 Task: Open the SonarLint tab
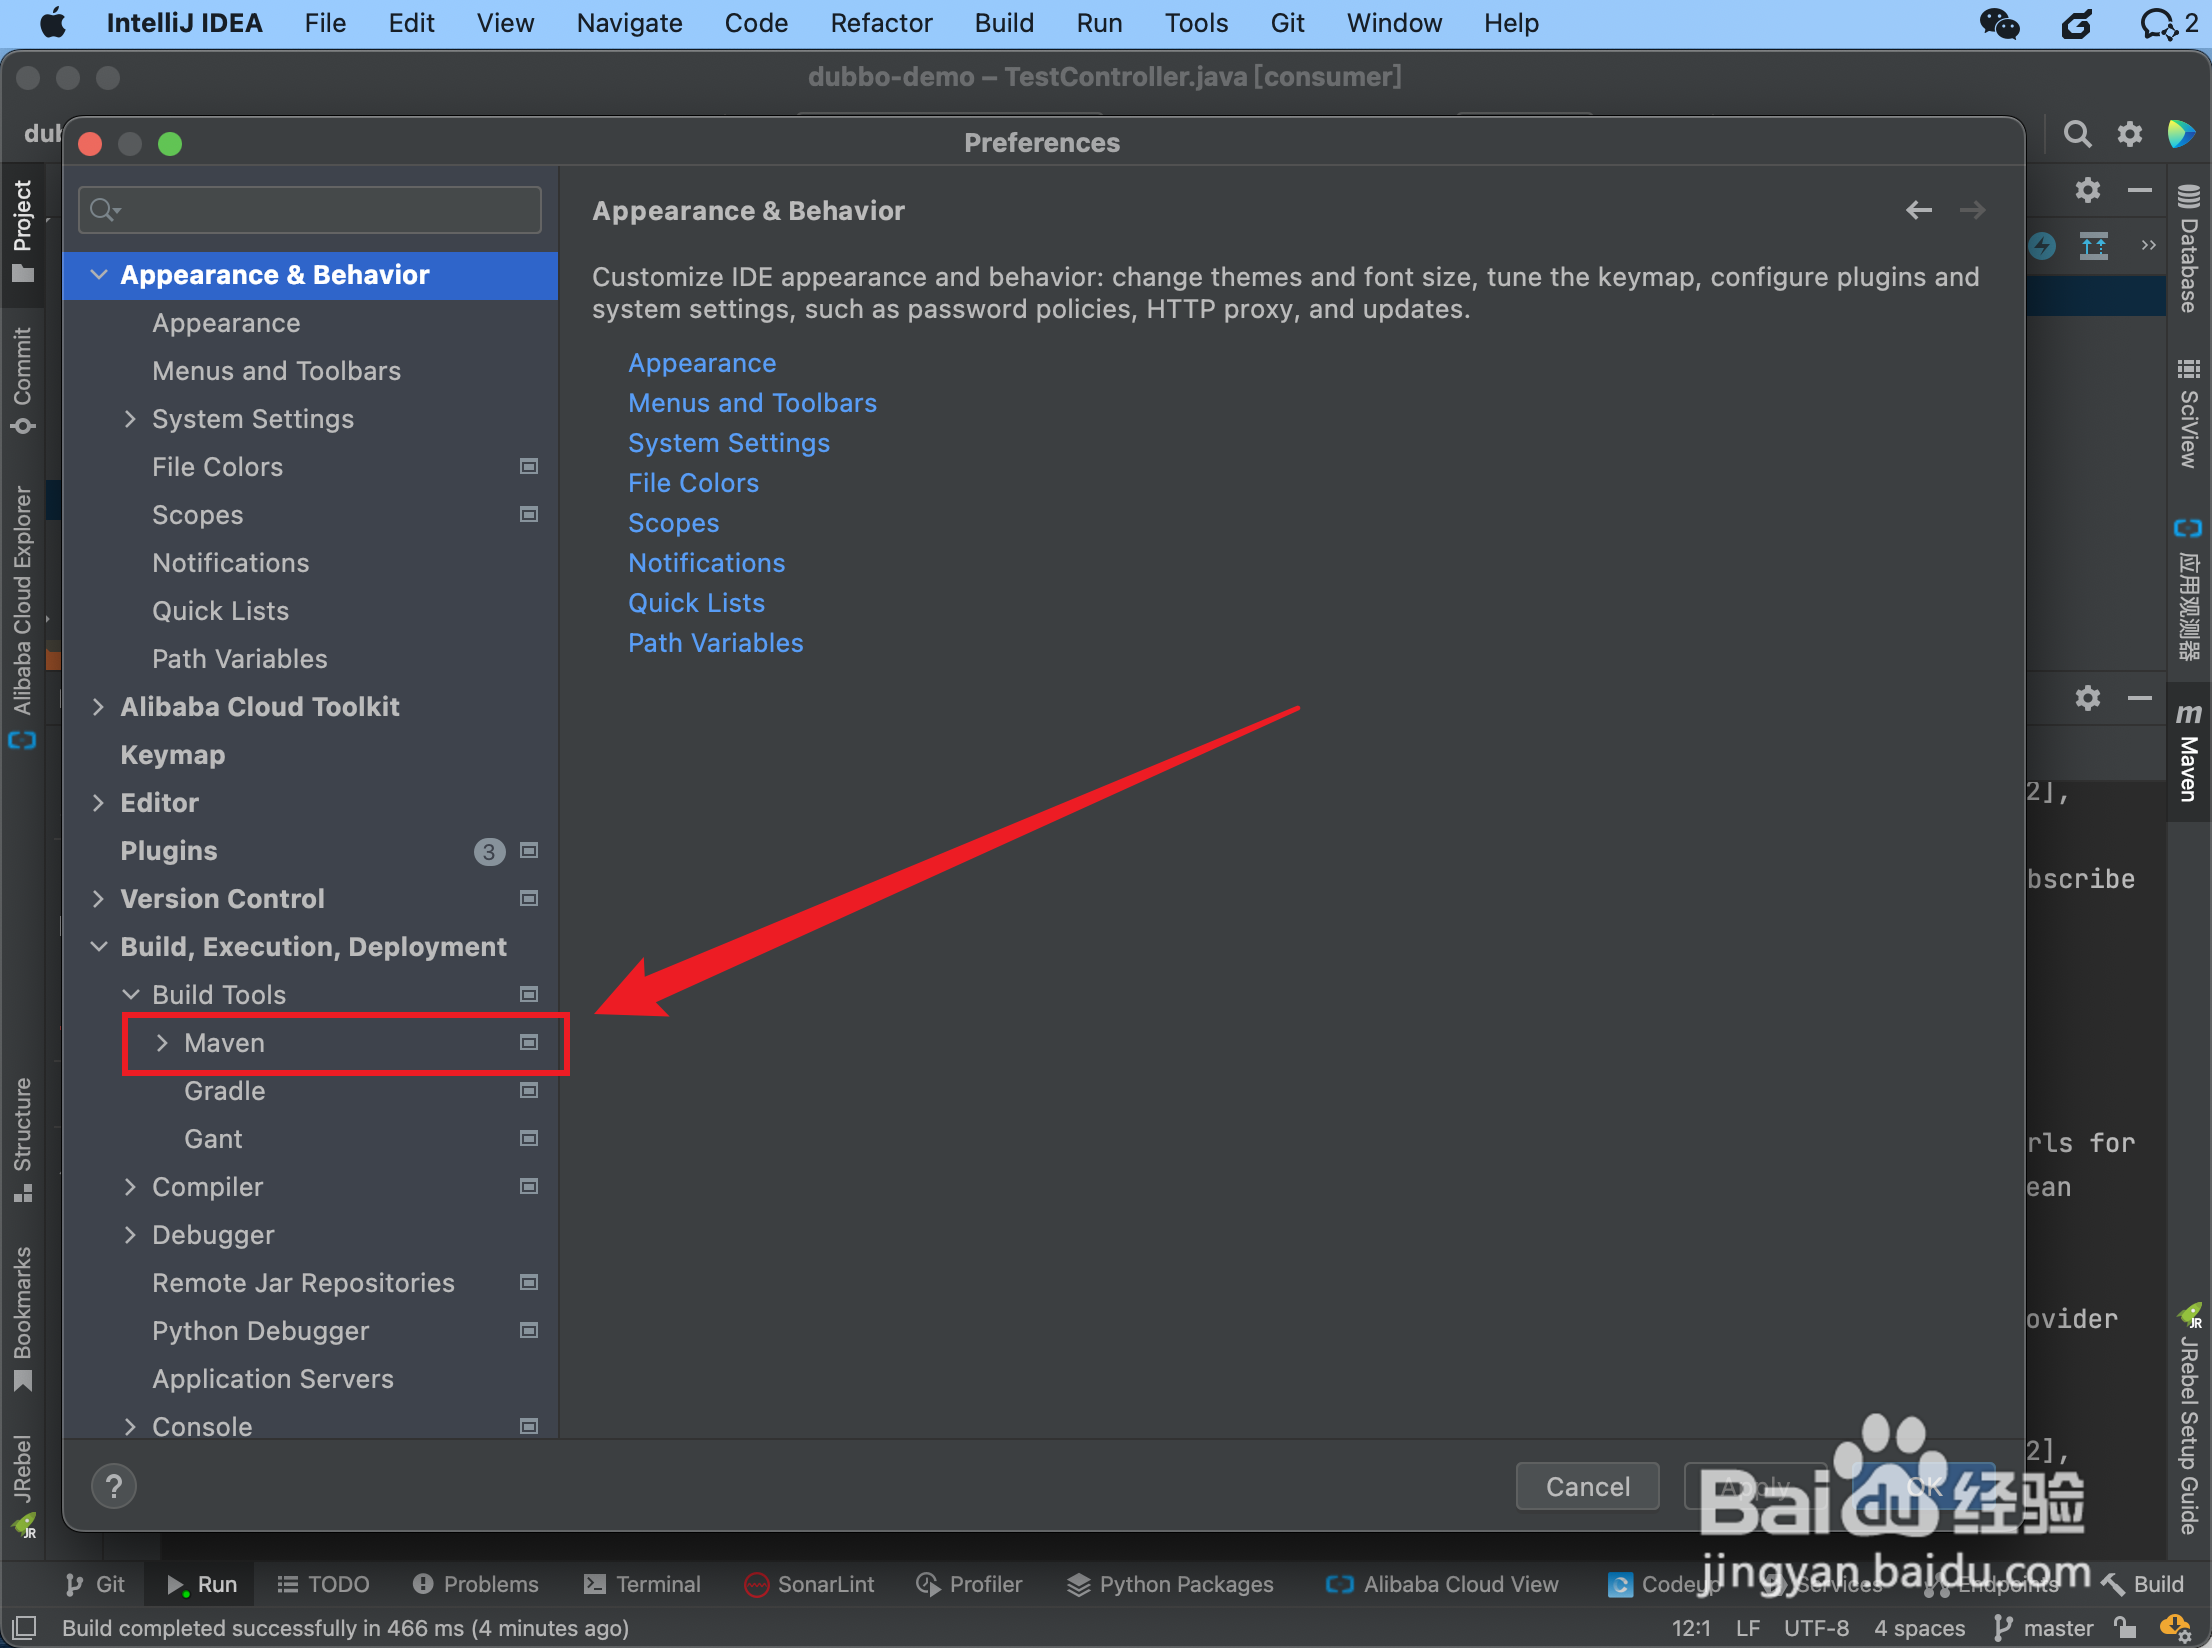tap(810, 1584)
